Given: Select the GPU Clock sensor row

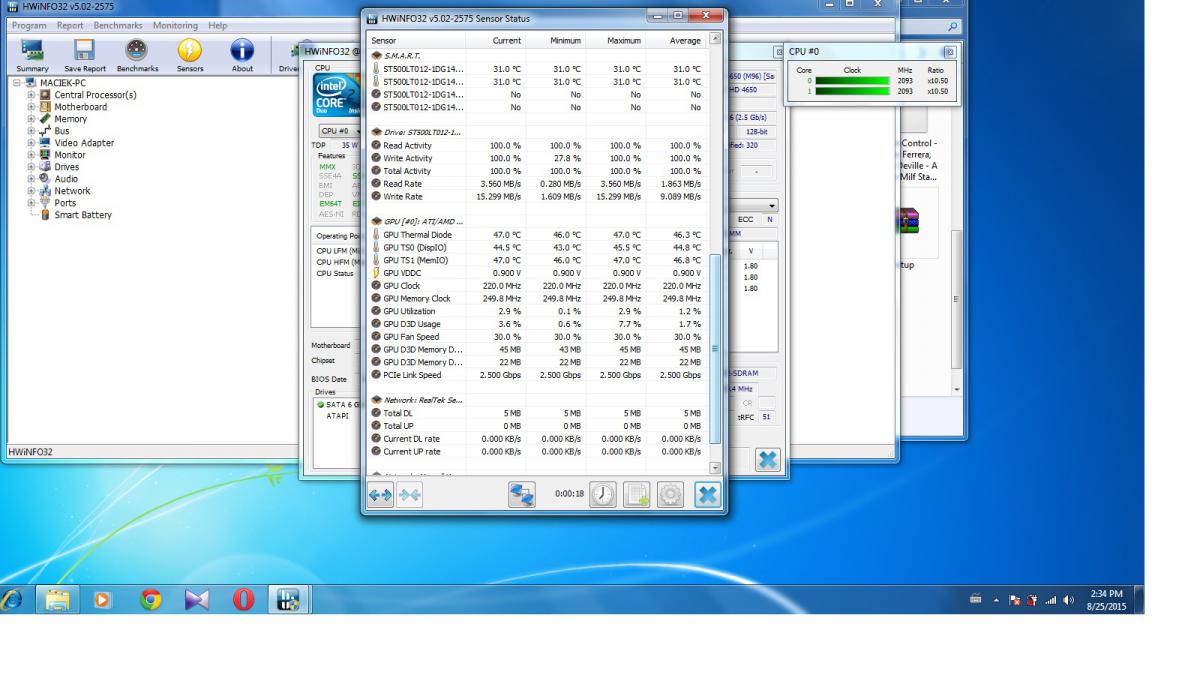Looking at the screenshot, I should 537,286.
